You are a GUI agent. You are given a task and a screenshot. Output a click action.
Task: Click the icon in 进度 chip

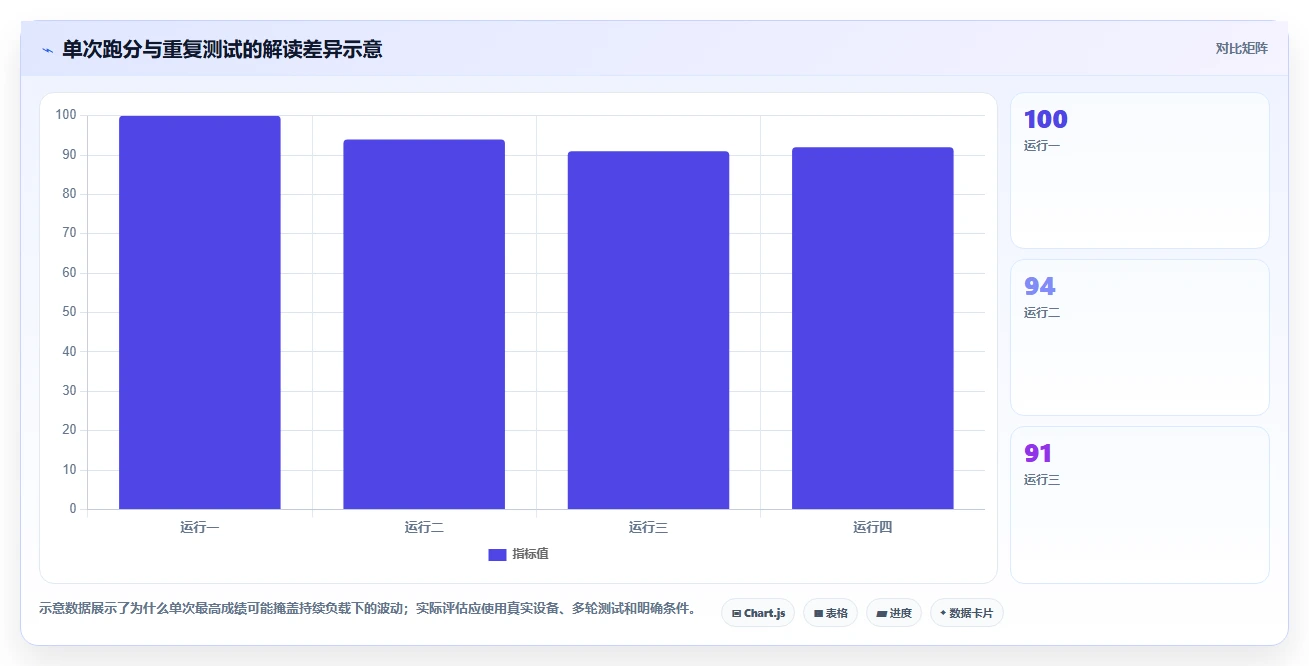point(881,613)
